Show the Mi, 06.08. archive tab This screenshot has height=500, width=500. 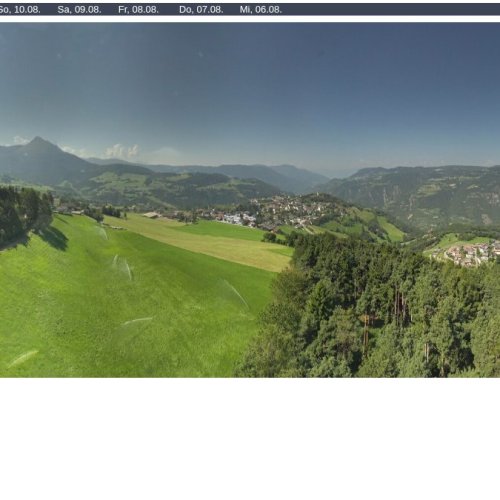(261, 10)
